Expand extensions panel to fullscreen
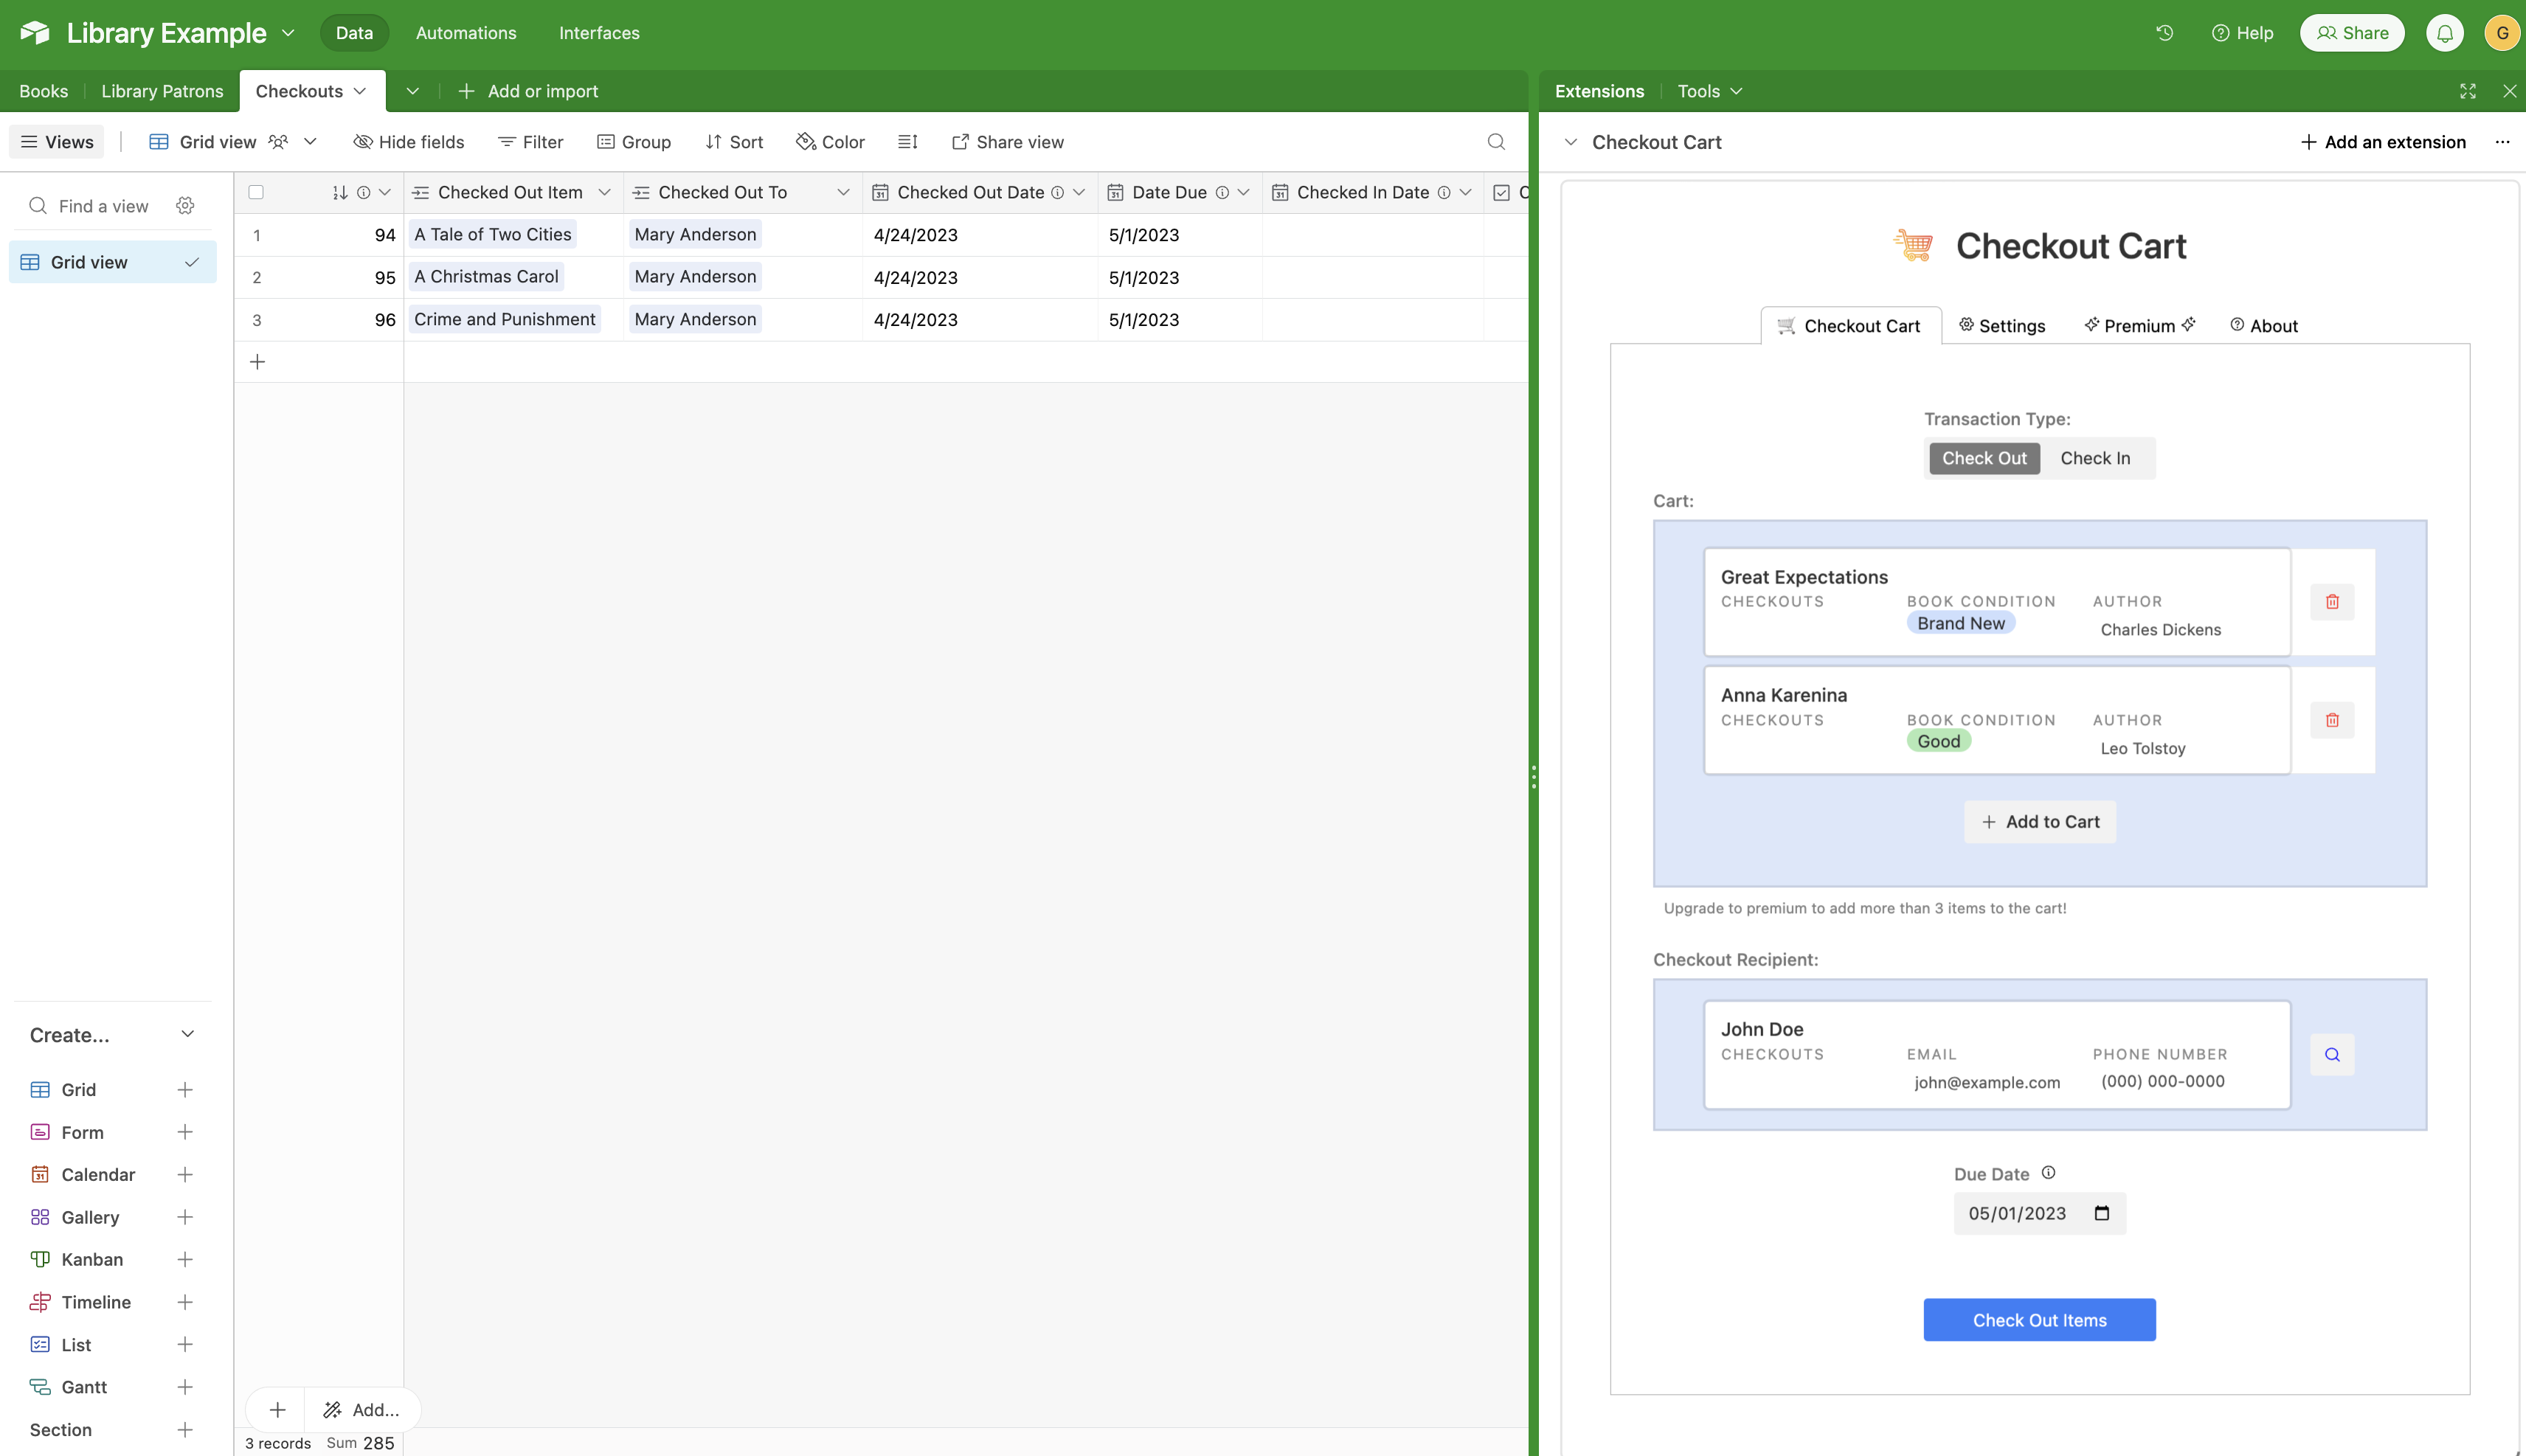The image size is (2526, 1456). [2468, 91]
